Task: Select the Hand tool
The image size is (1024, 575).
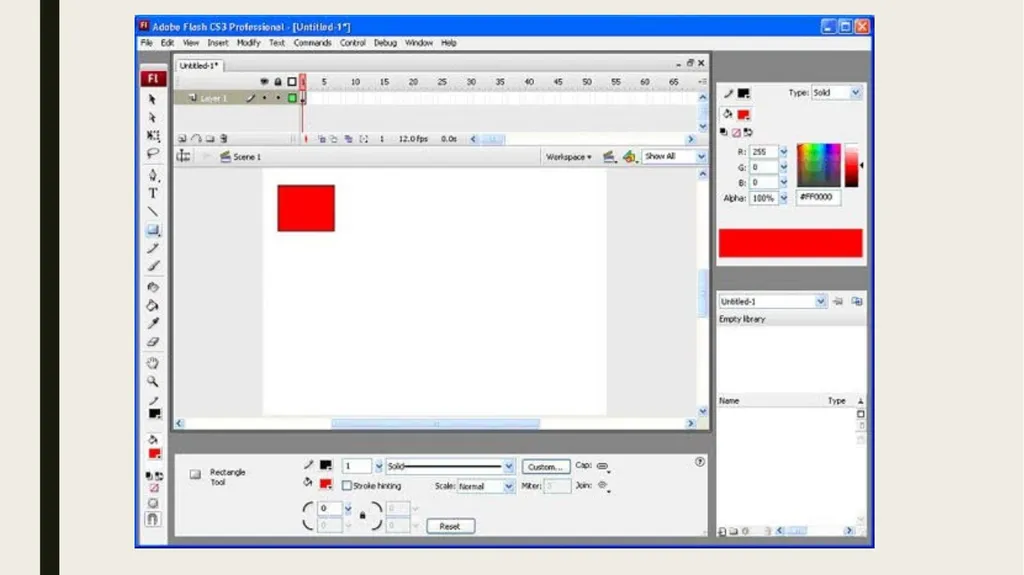Action: click(153, 363)
